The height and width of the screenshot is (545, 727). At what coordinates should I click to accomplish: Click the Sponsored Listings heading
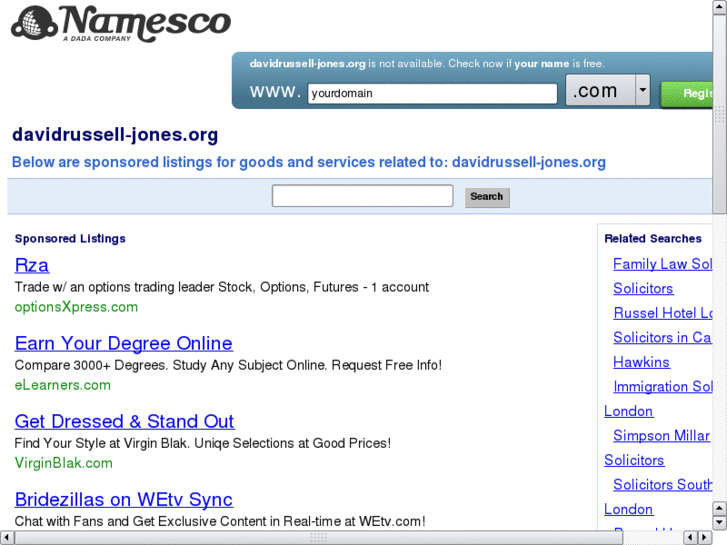click(70, 238)
